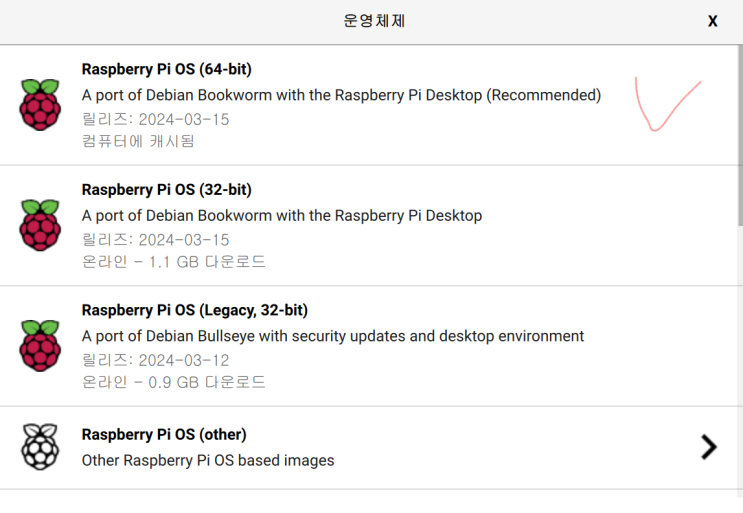Select Raspberry Pi OS (64-bit) title
This screenshot has height=513, width=743.
(x=166, y=69)
